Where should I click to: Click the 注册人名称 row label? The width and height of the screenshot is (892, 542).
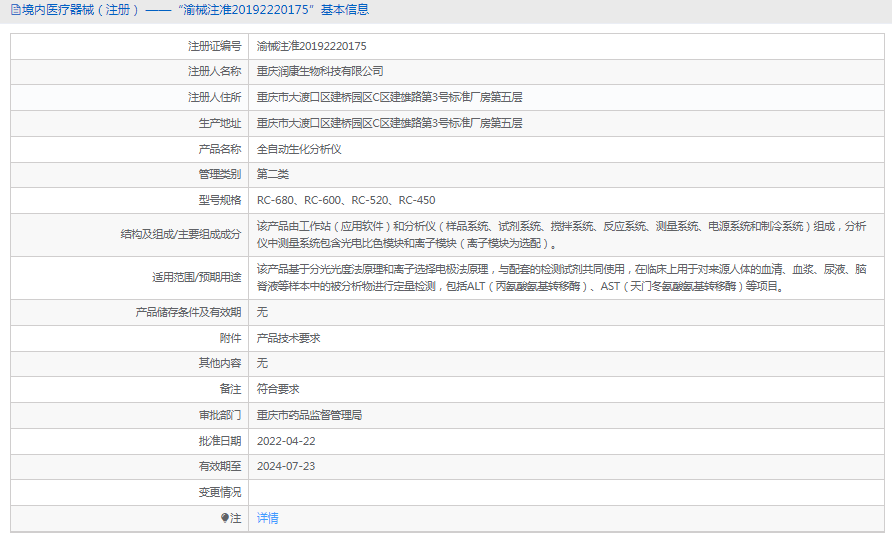(x=214, y=71)
